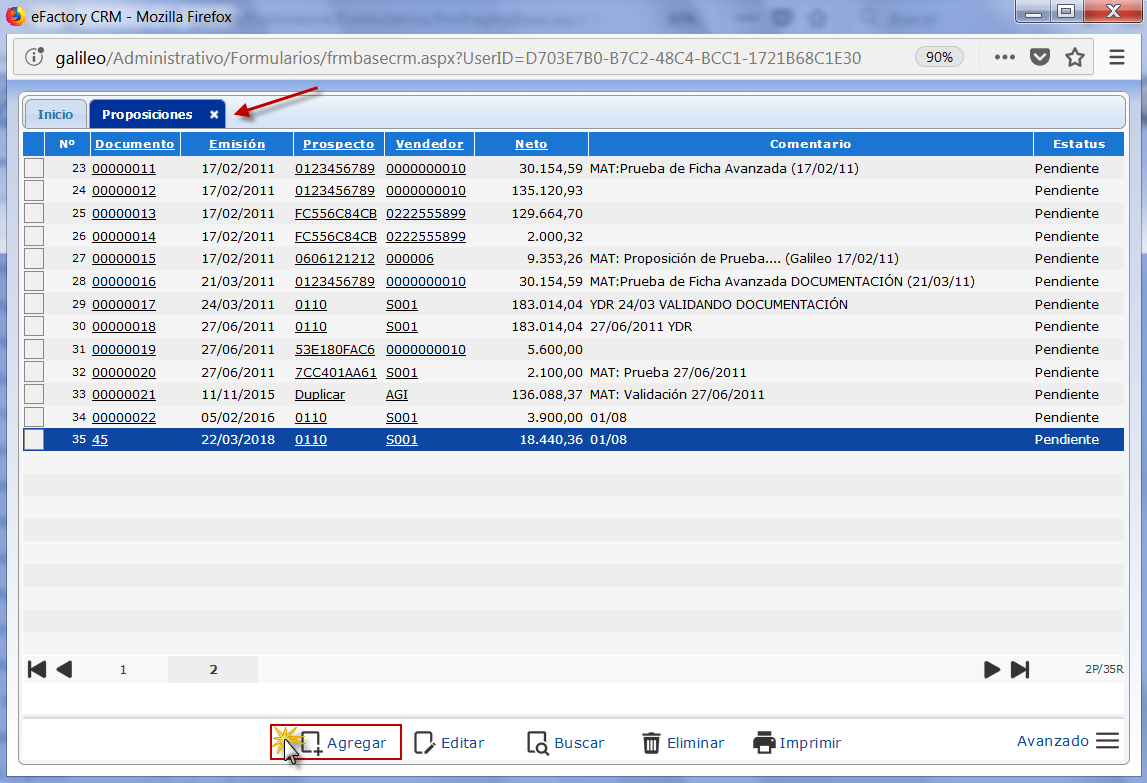Click the Imprimir printer icon
The height and width of the screenshot is (783, 1147).
pyautogui.click(x=764, y=743)
